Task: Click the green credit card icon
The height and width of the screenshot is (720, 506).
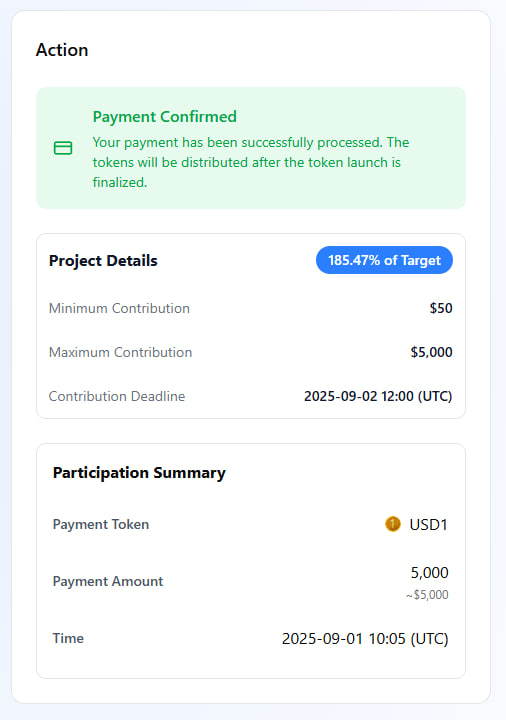Action: (x=63, y=148)
